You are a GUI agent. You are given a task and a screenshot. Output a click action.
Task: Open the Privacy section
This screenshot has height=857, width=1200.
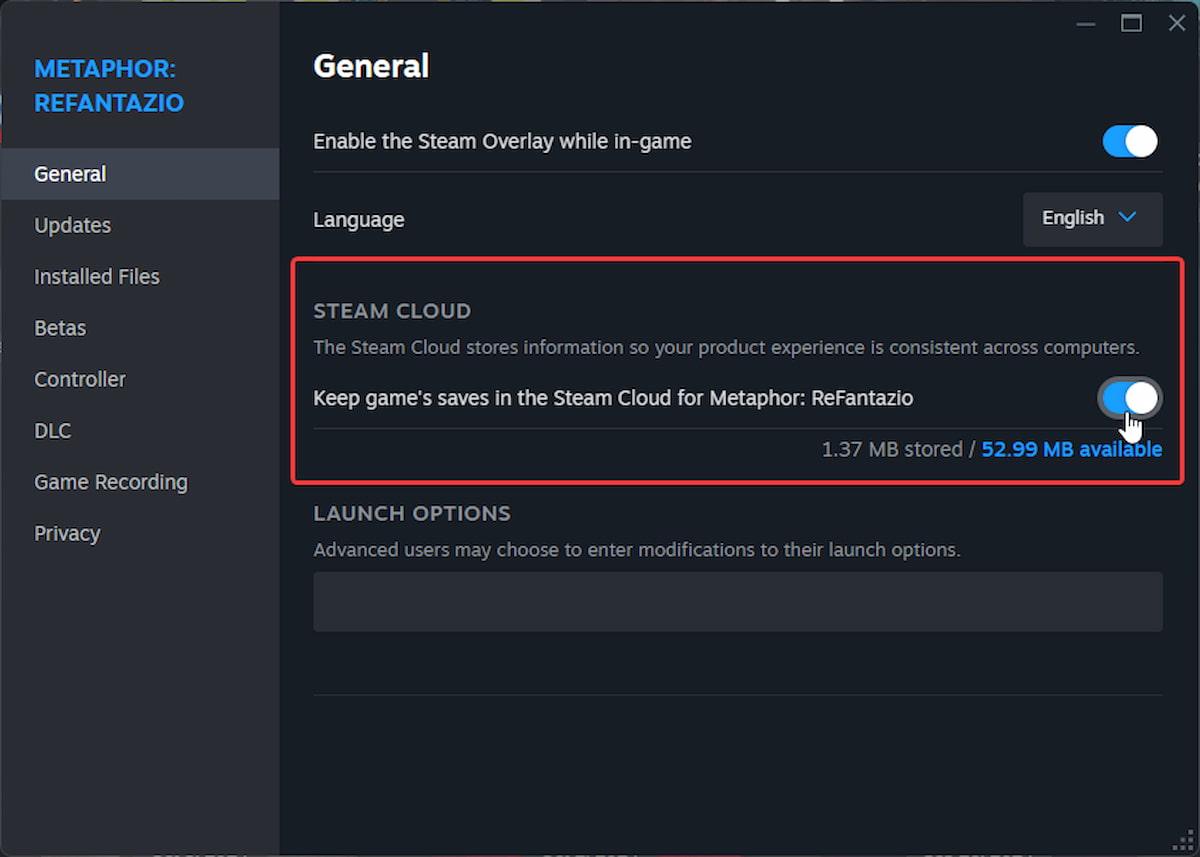(x=67, y=533)
